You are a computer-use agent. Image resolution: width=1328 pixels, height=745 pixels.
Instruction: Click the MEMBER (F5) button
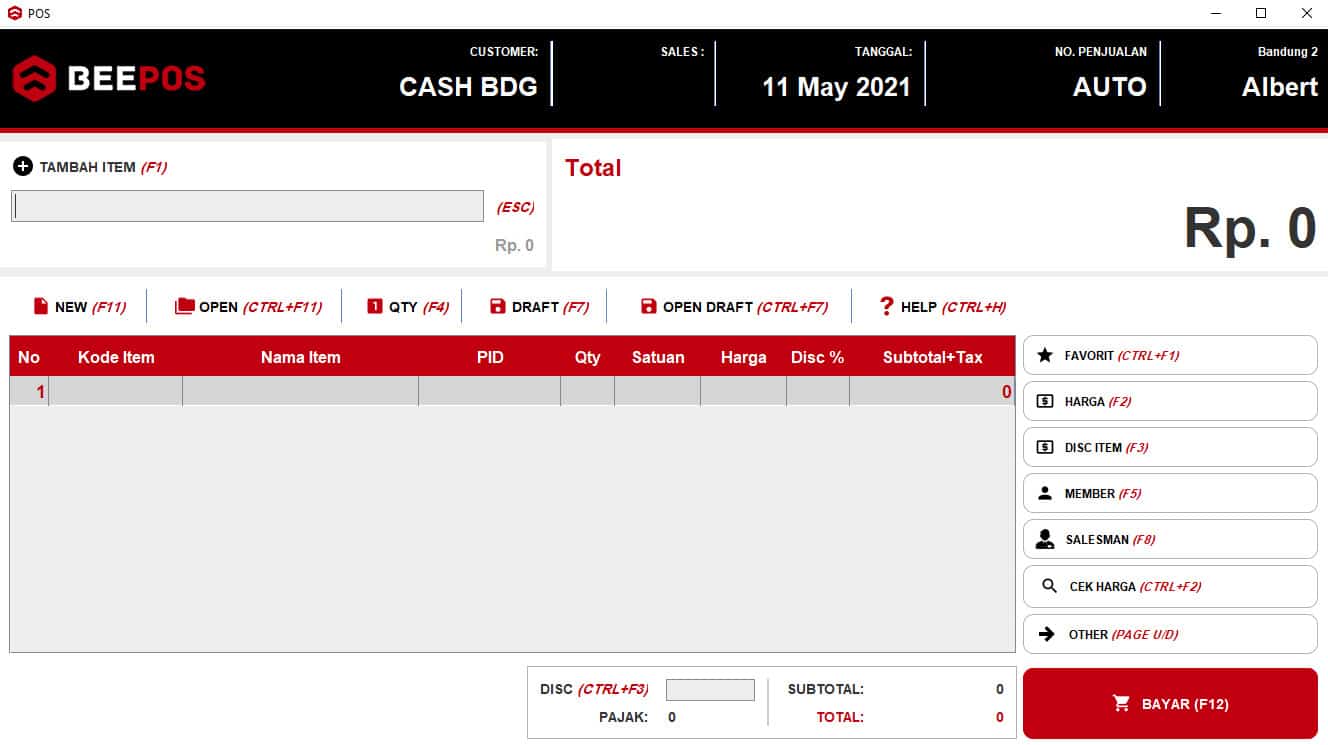[x=1170, y=493]
